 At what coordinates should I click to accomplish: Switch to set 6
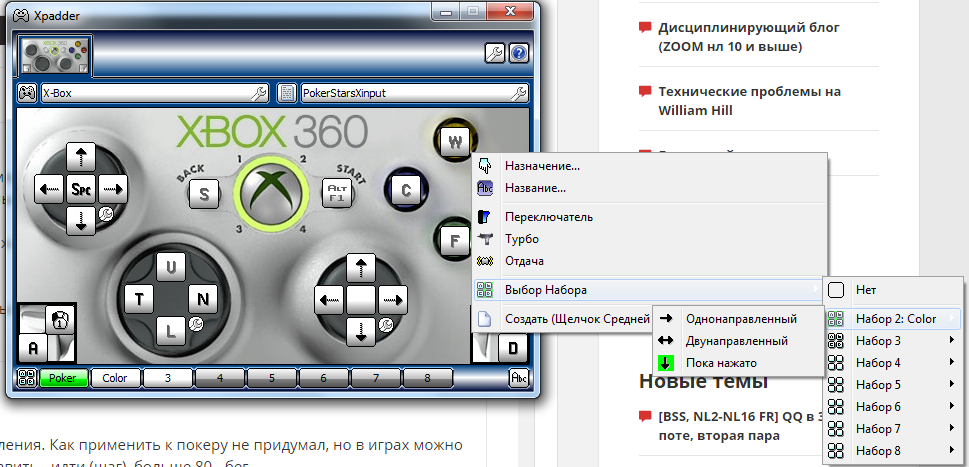pyautogui.click(x=323, y=378)
